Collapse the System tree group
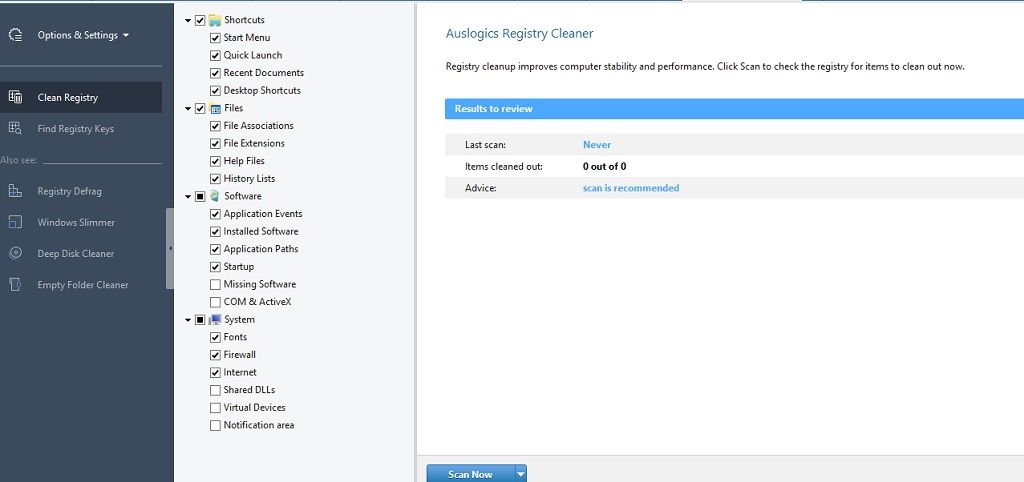Screen dimensions: 1024x482 click(x=188, y=320)
